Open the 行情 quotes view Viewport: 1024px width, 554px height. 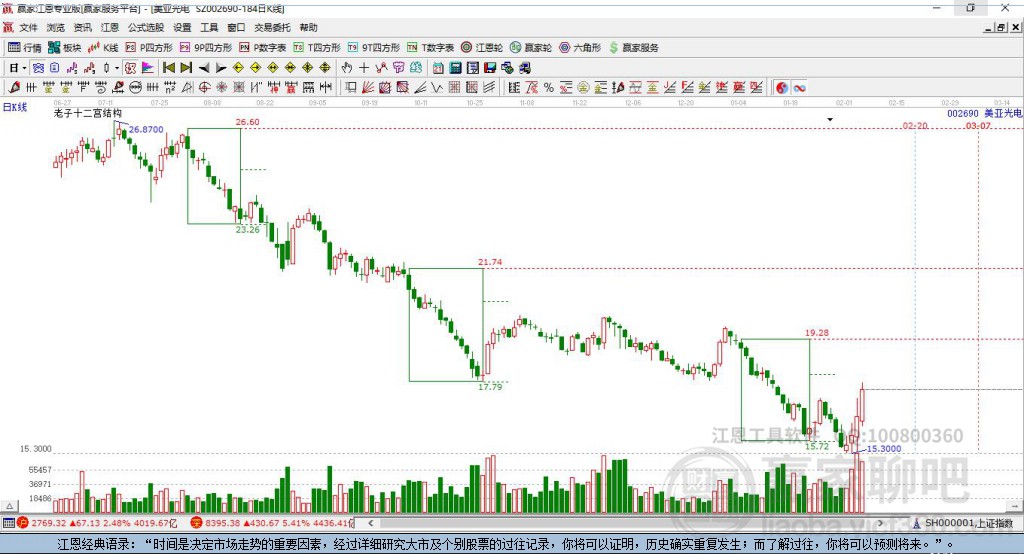(x=25, y=48)
